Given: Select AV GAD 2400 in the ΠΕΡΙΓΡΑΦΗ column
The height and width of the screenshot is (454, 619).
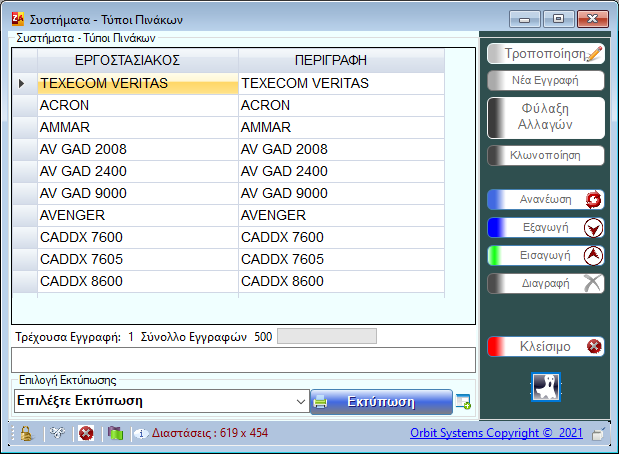Looking at the screenshot, I should click(x=341, y=172).
